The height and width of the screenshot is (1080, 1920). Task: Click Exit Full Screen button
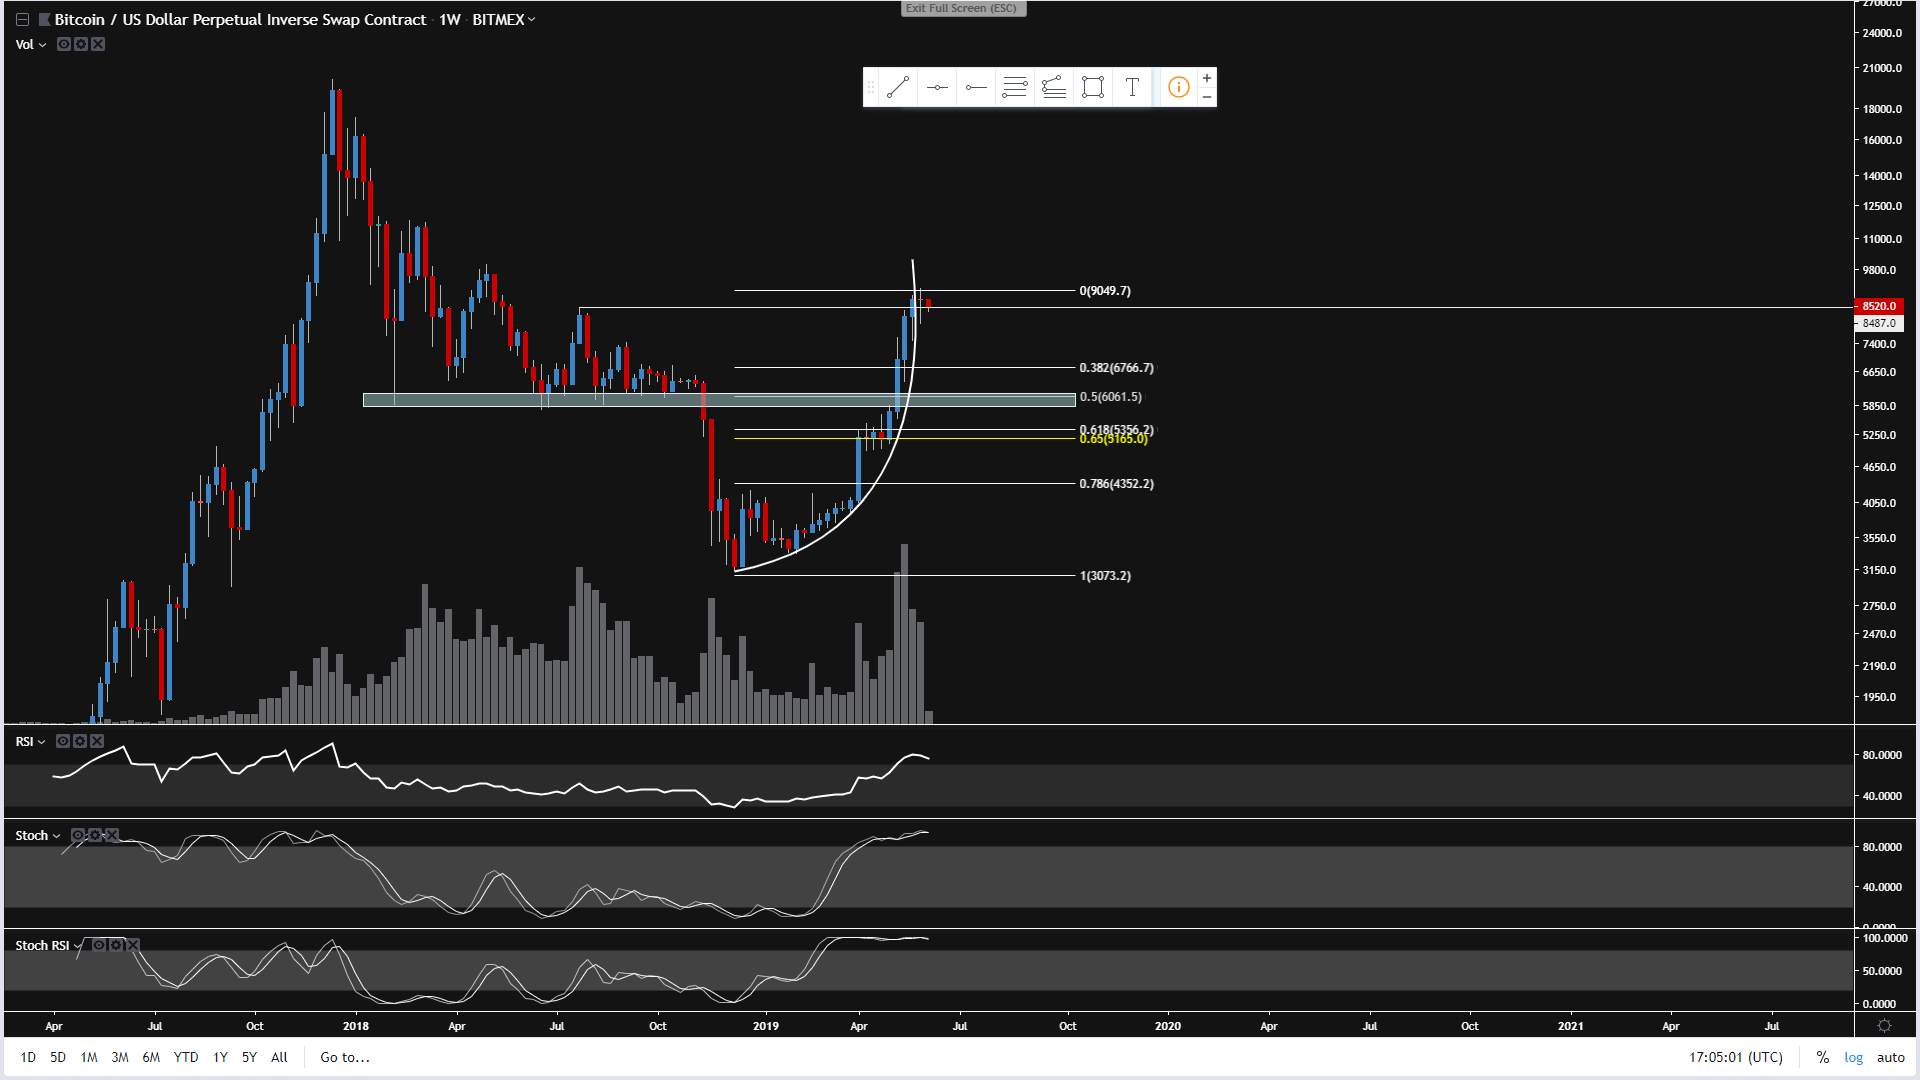(x=962, y=8)
